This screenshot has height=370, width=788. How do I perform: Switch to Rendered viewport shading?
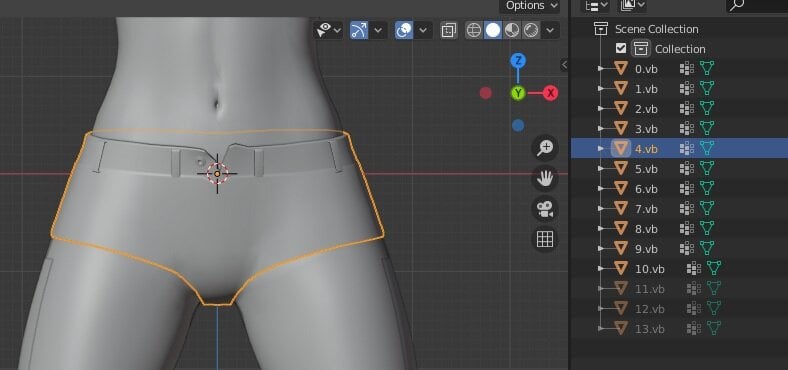coord(531,30)
